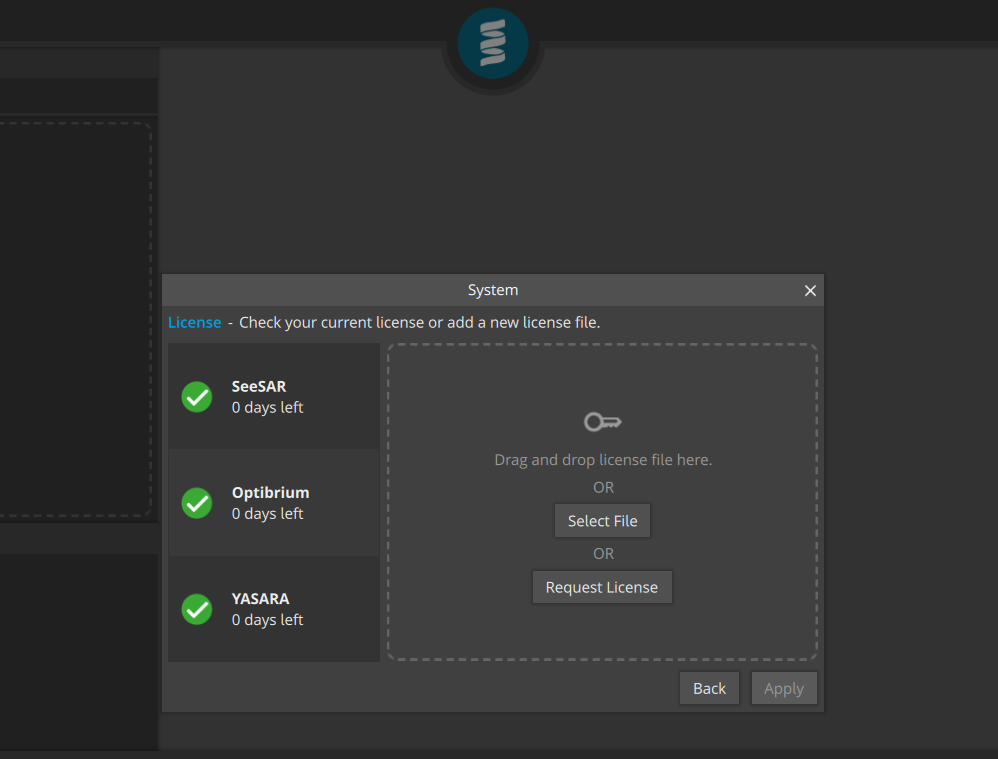Click the SeeSAR logo icon at top
The height and width of the screenshot is (759, 998).
pos(493,43)
